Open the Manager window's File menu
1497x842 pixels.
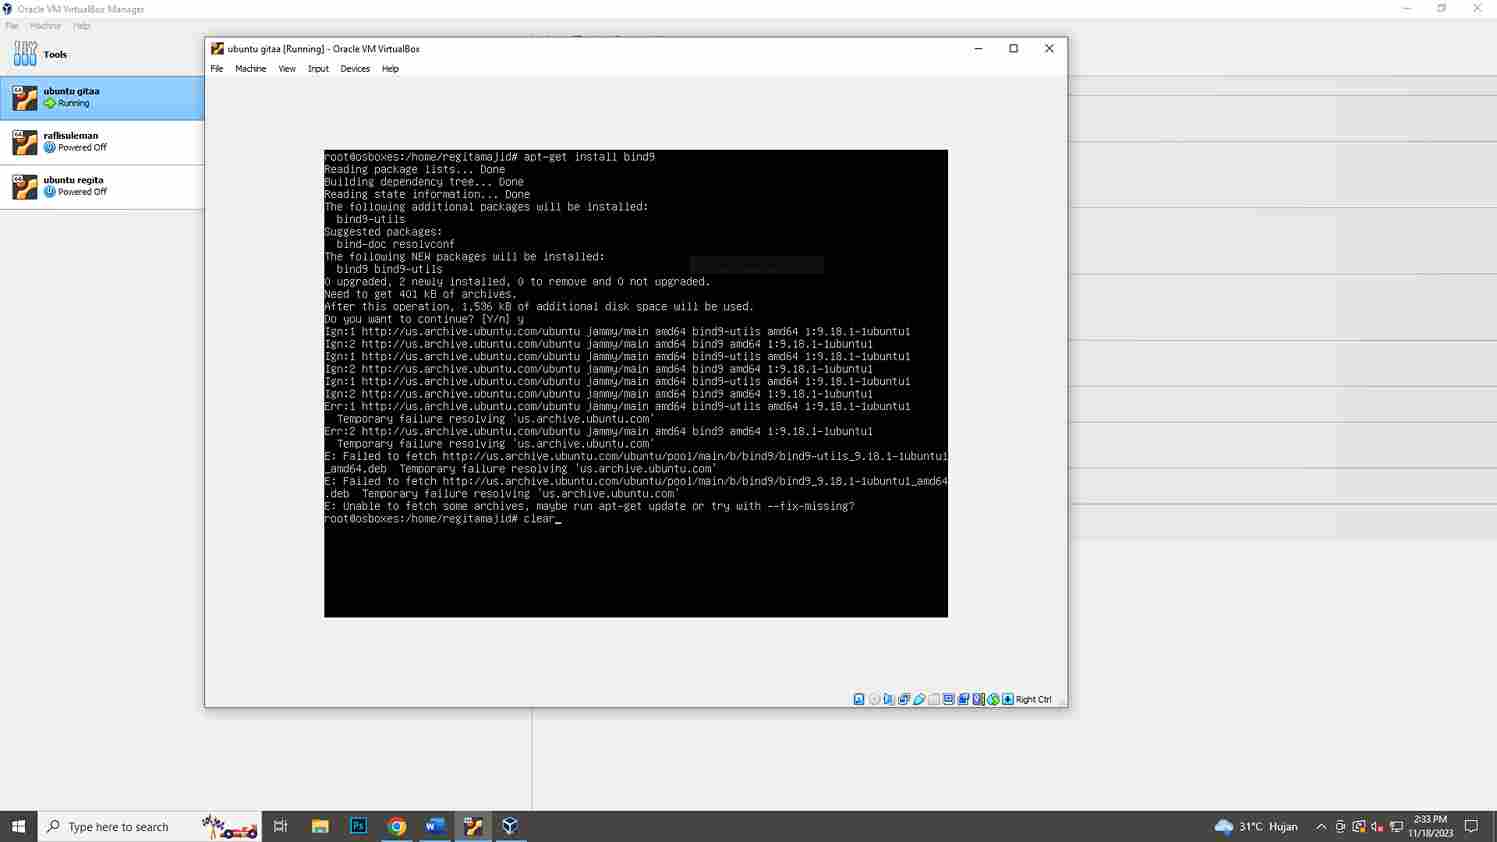[x=12, y=26]
